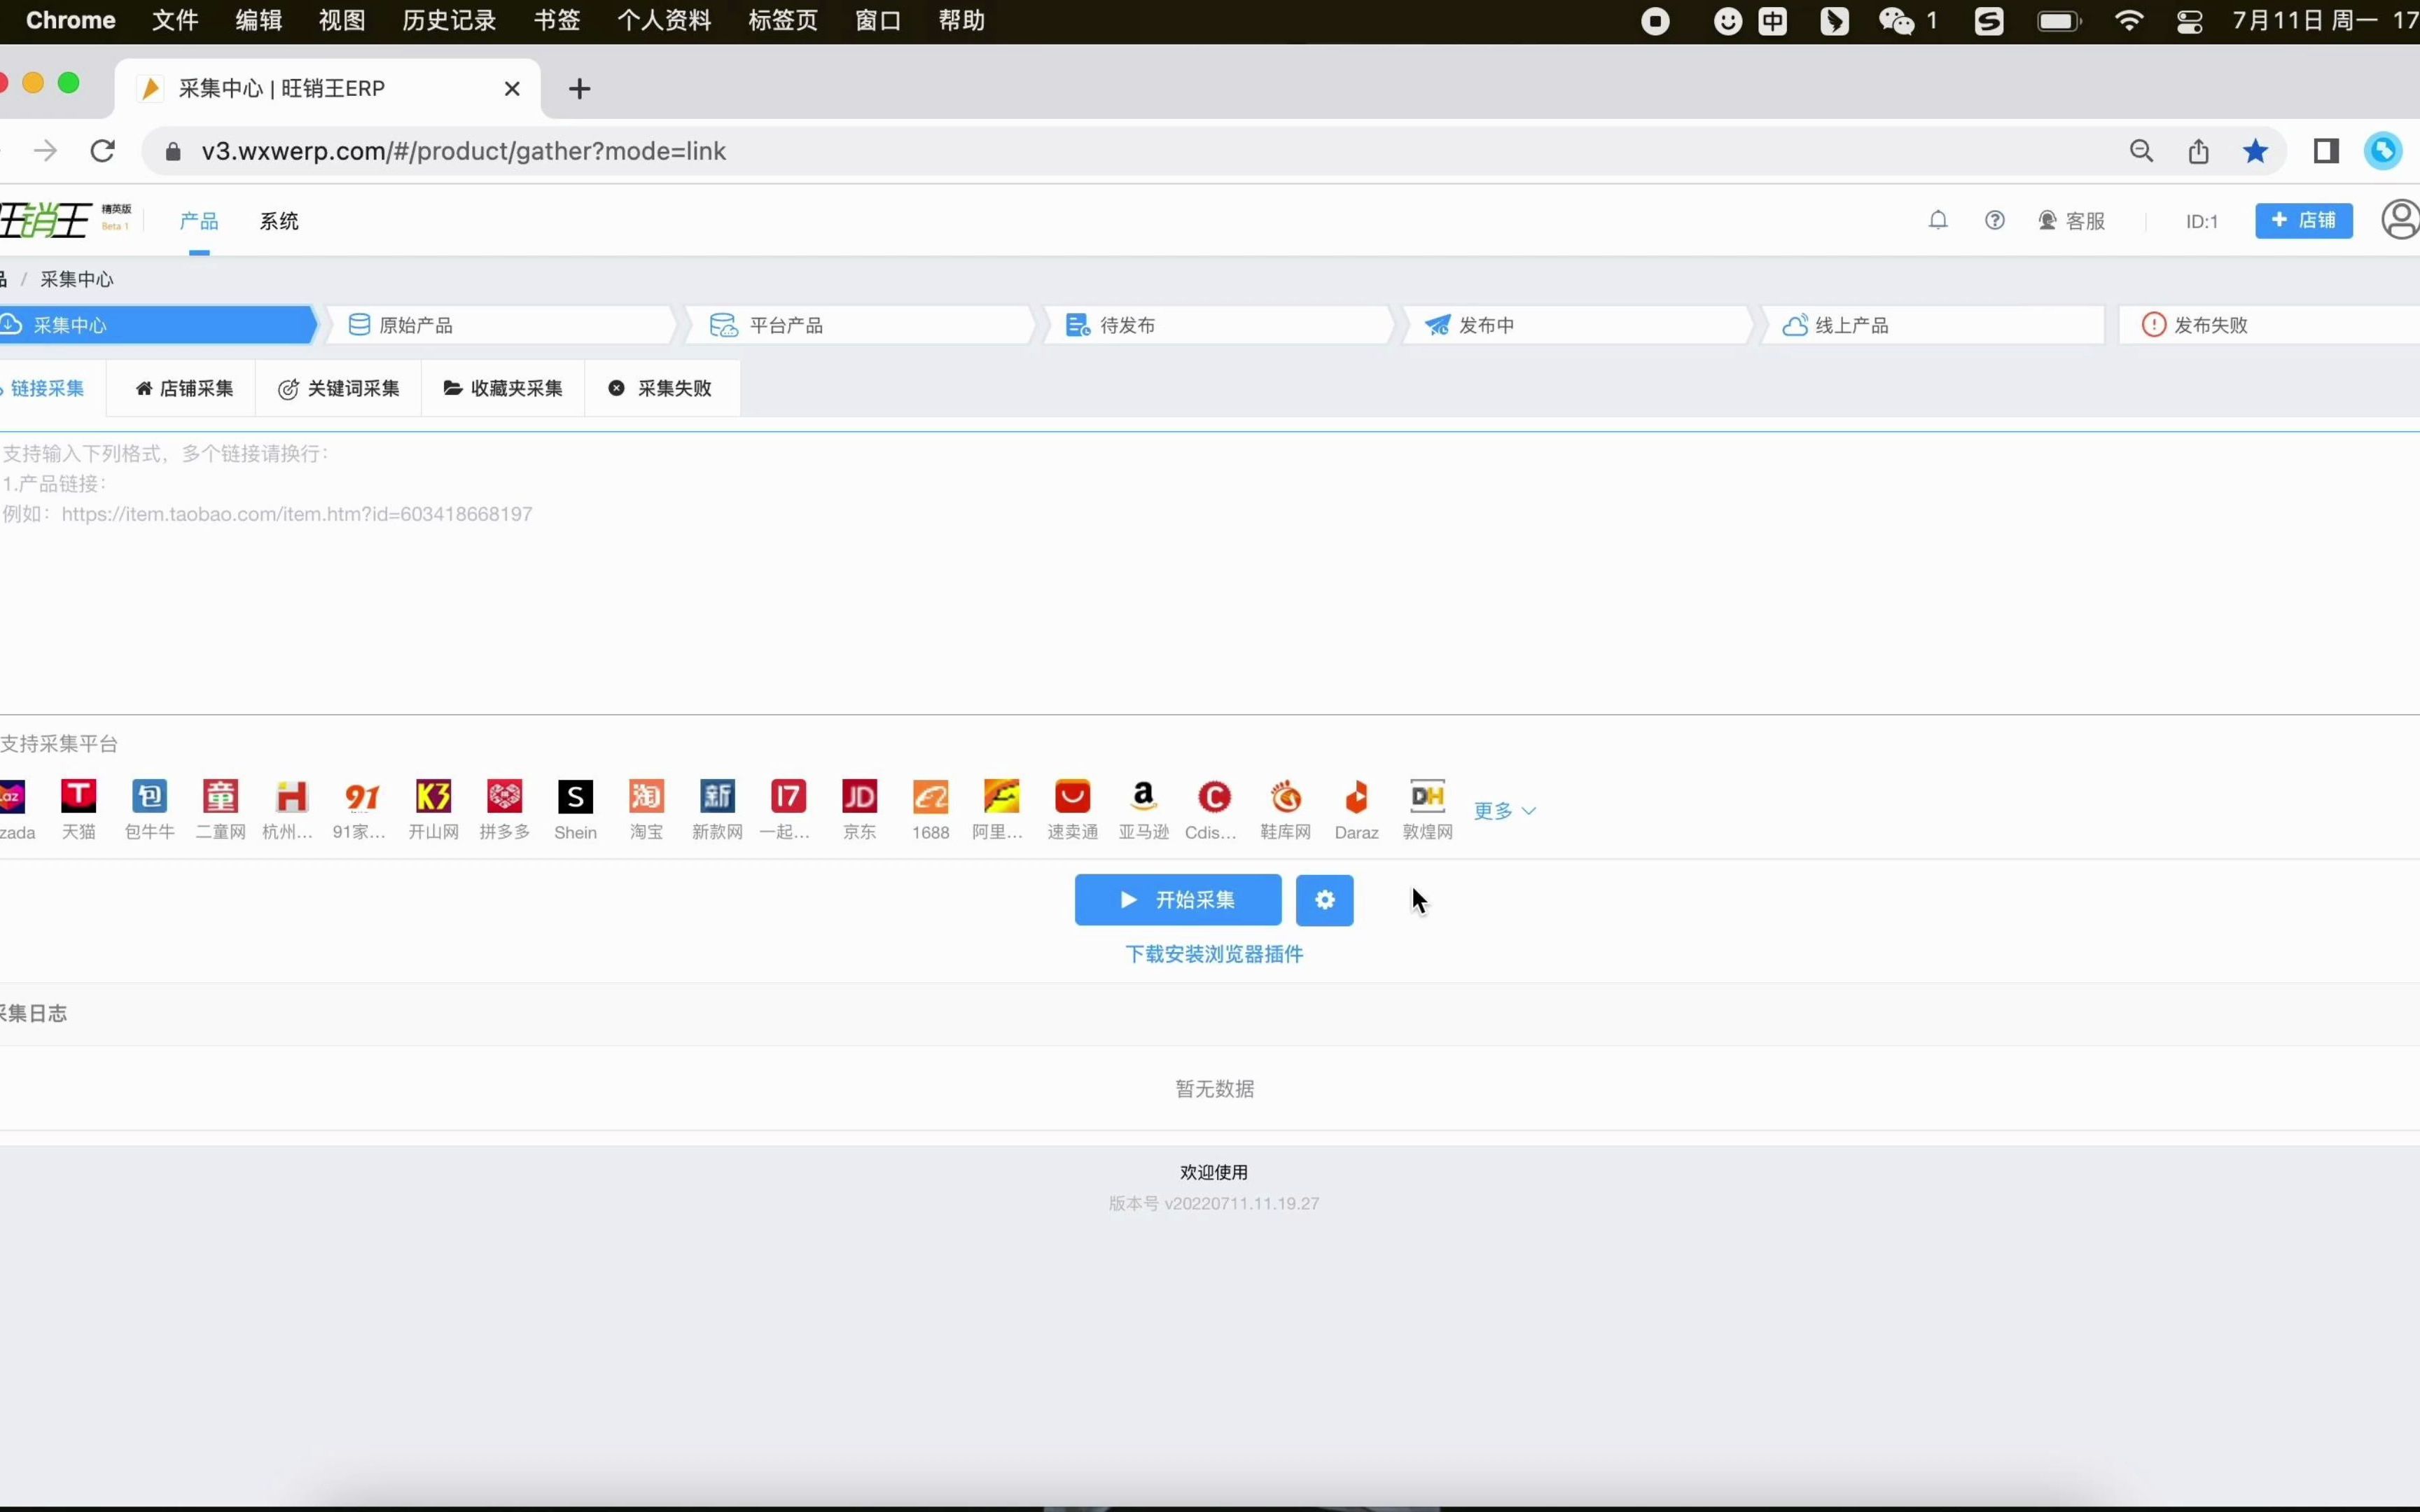Open the 下载安装浏览器插件 link

tap(1214, 954)
